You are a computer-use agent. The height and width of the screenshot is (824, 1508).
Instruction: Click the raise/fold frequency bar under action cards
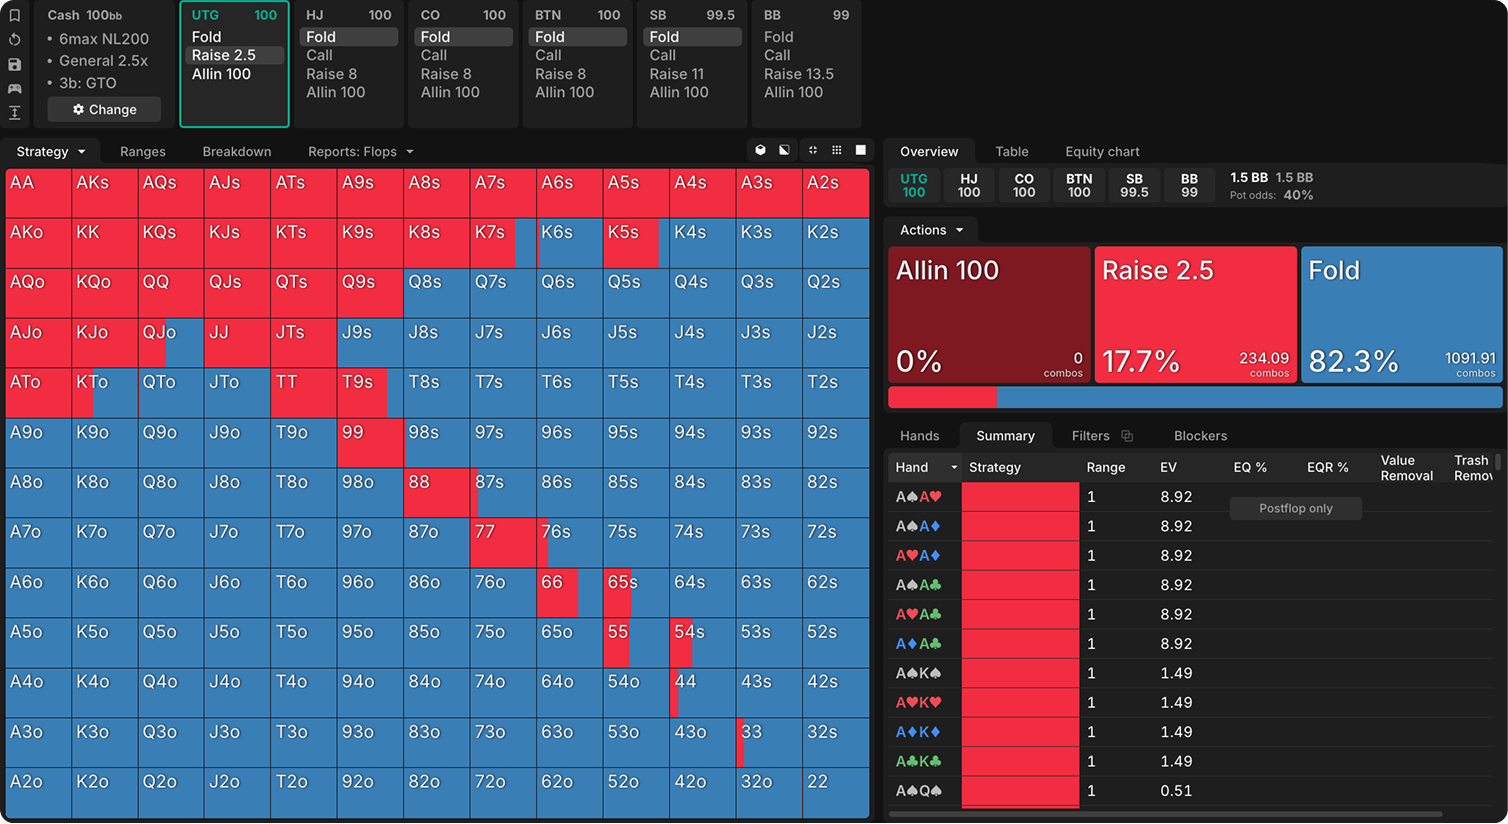point(1195,397)
